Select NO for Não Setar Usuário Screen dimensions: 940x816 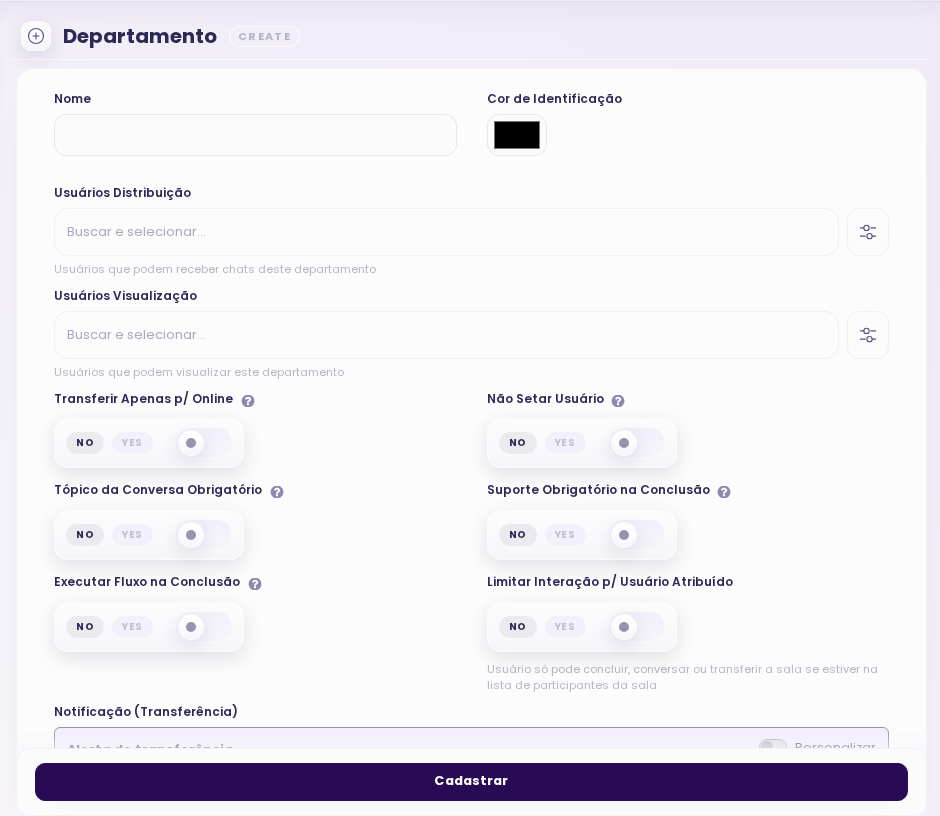518,443
